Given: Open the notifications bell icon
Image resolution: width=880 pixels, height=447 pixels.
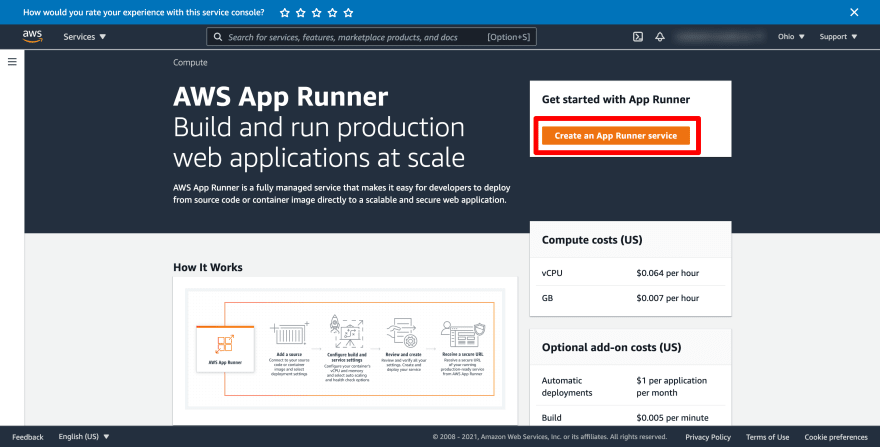Looking at the screenshot, I should point(660,37).
